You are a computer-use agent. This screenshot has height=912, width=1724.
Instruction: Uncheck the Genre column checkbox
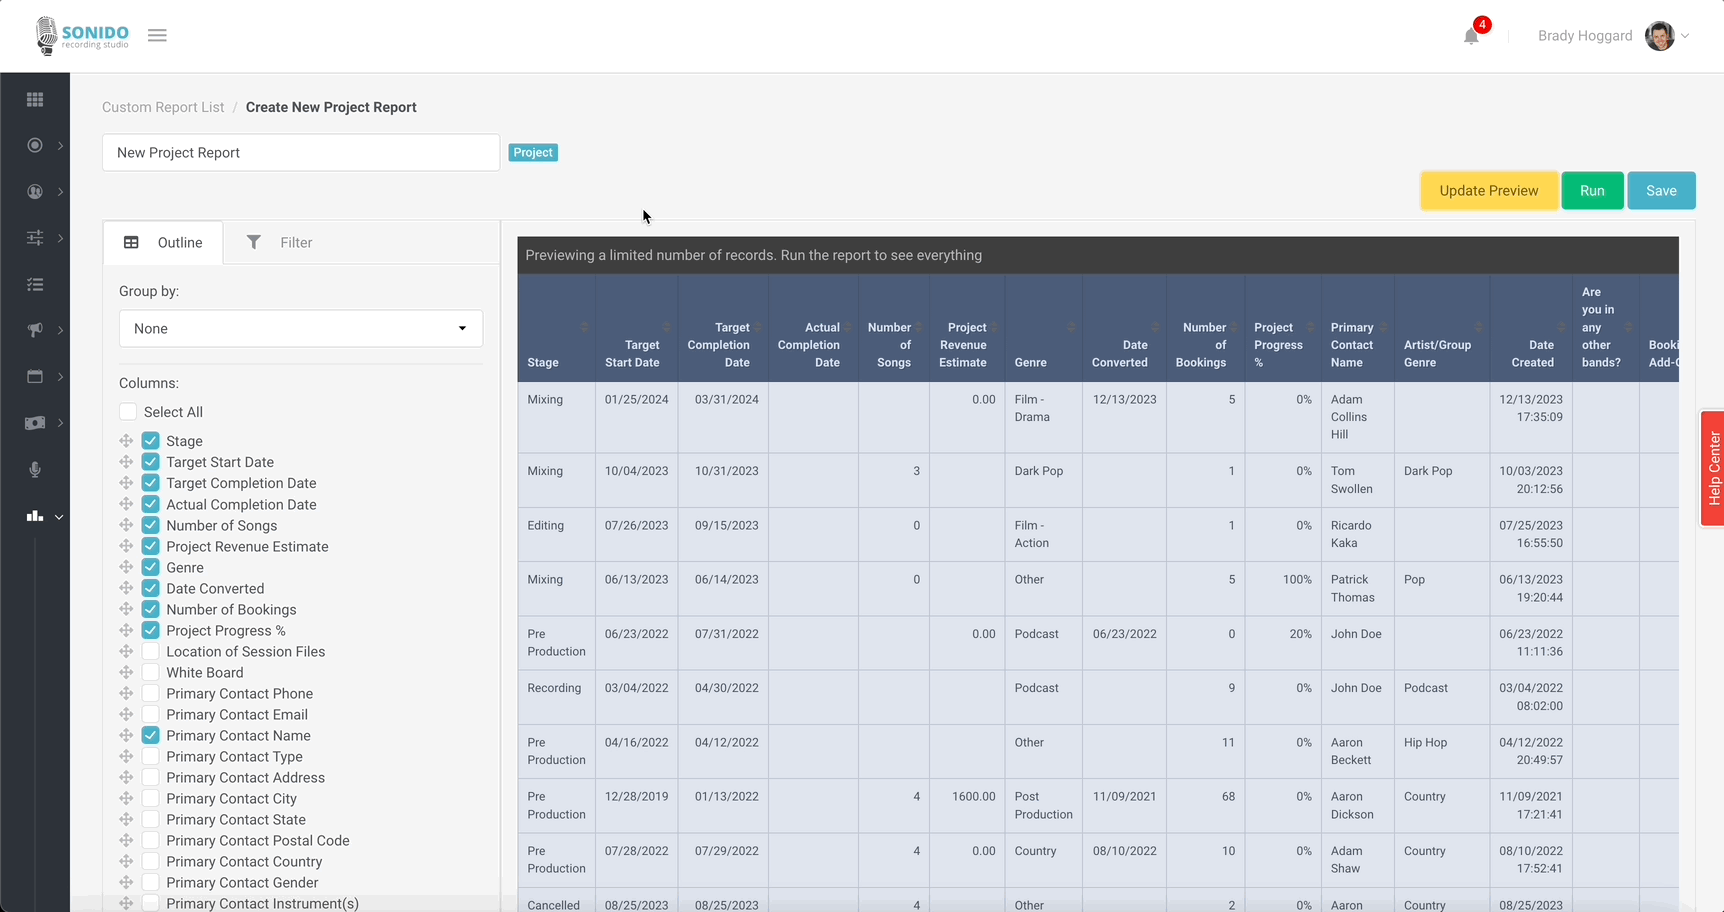pos(151,567)
